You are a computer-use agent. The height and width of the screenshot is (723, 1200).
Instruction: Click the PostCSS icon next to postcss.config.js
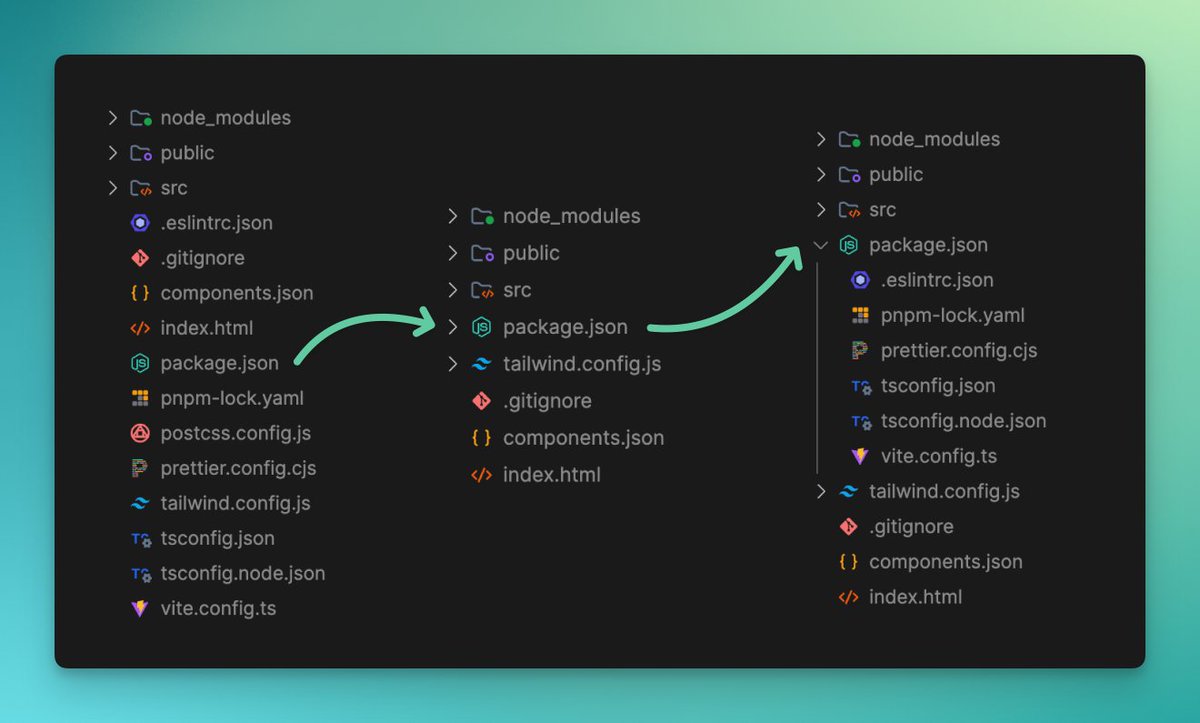click(x=139, y=433)
